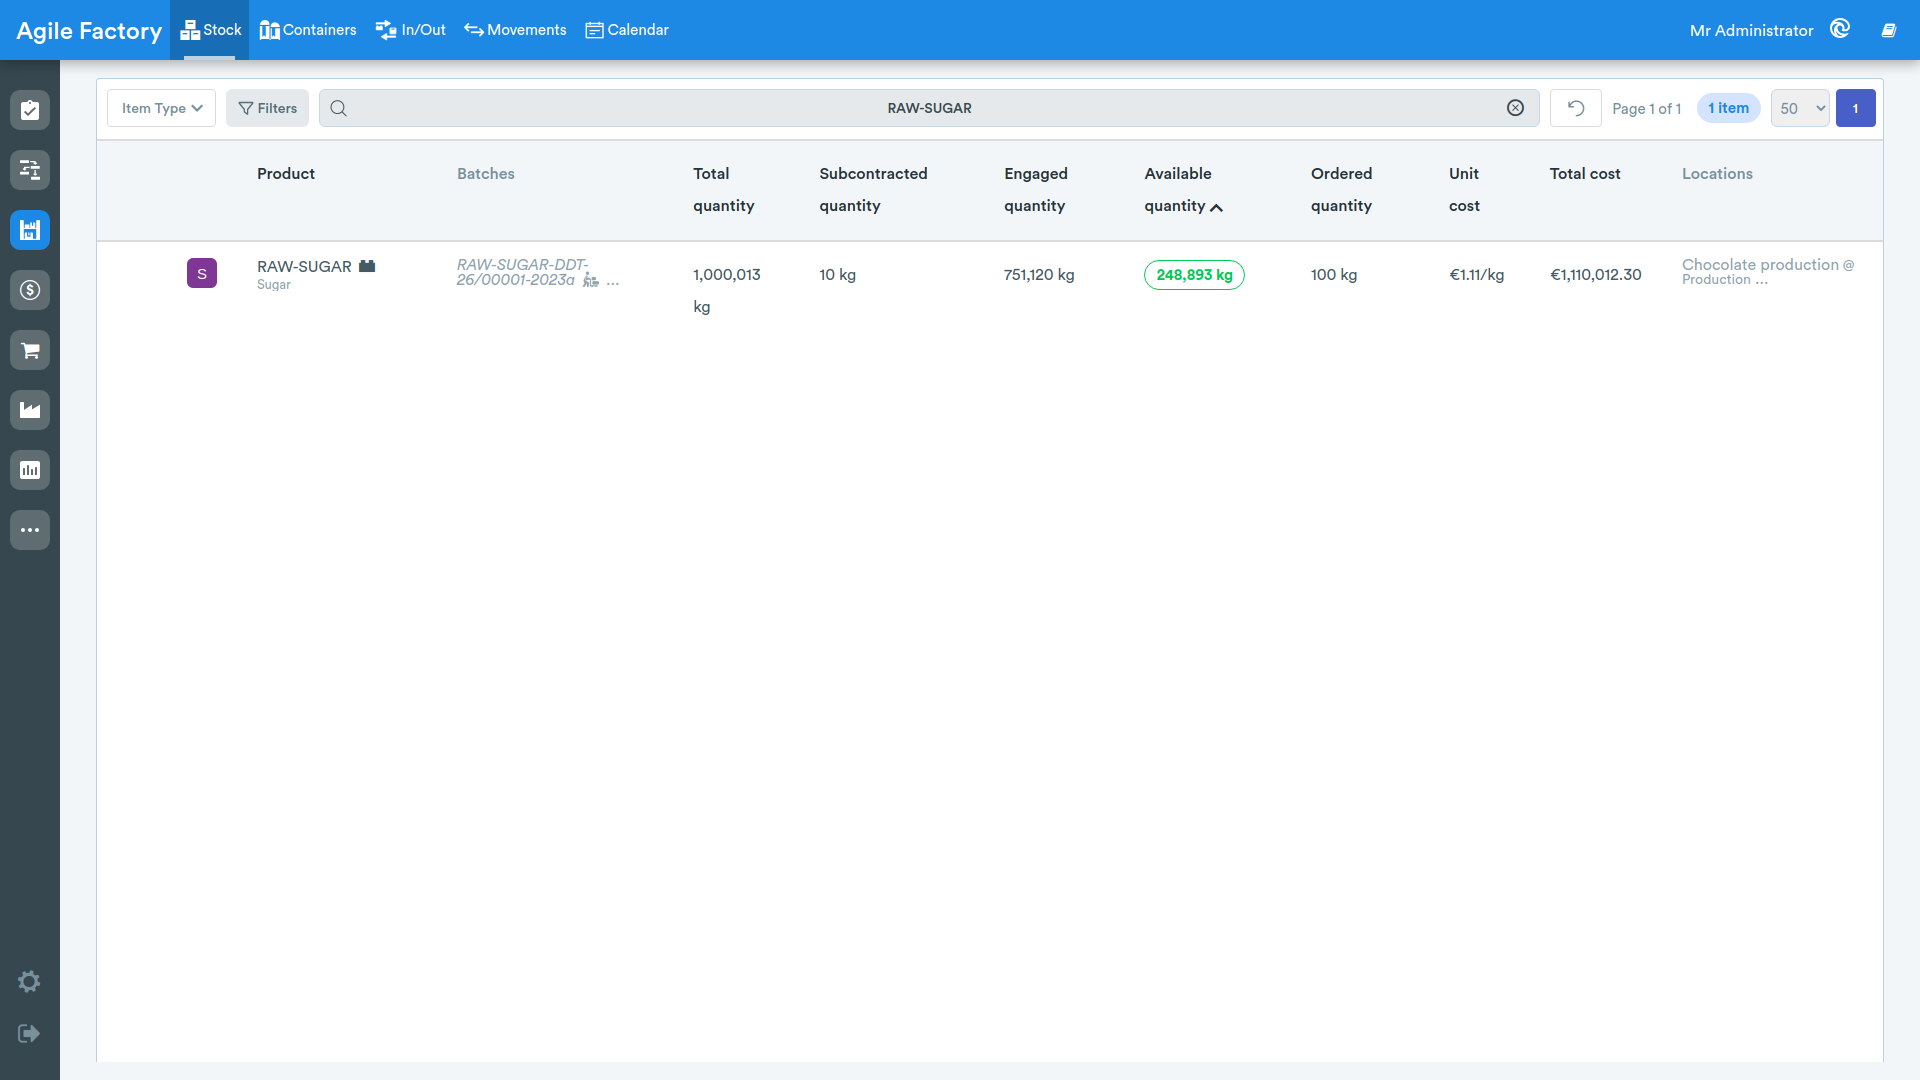Open the user profile spiral icon
This screenshot has width=1920, height=1080.
tap(1840, 29)
